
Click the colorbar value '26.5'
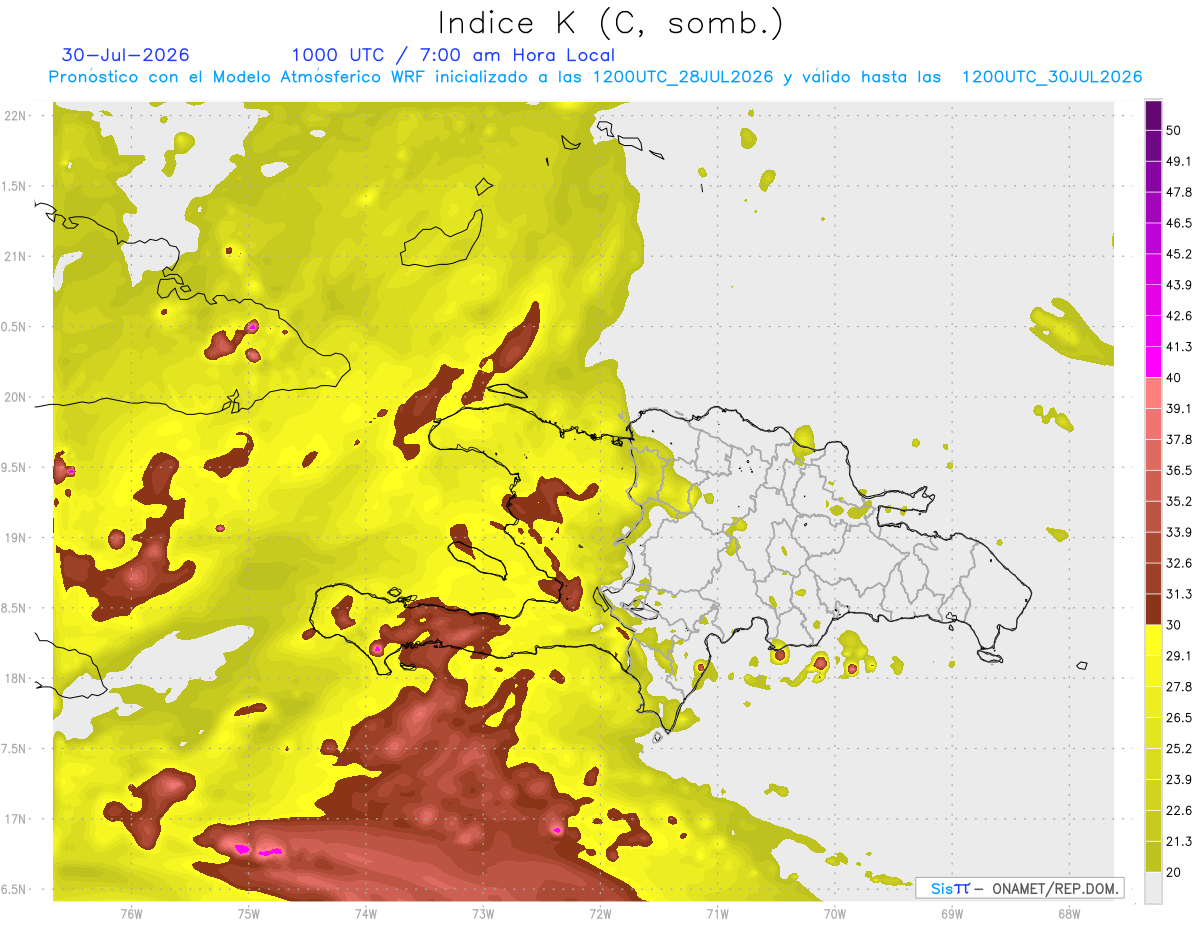tap(1179, 718)
